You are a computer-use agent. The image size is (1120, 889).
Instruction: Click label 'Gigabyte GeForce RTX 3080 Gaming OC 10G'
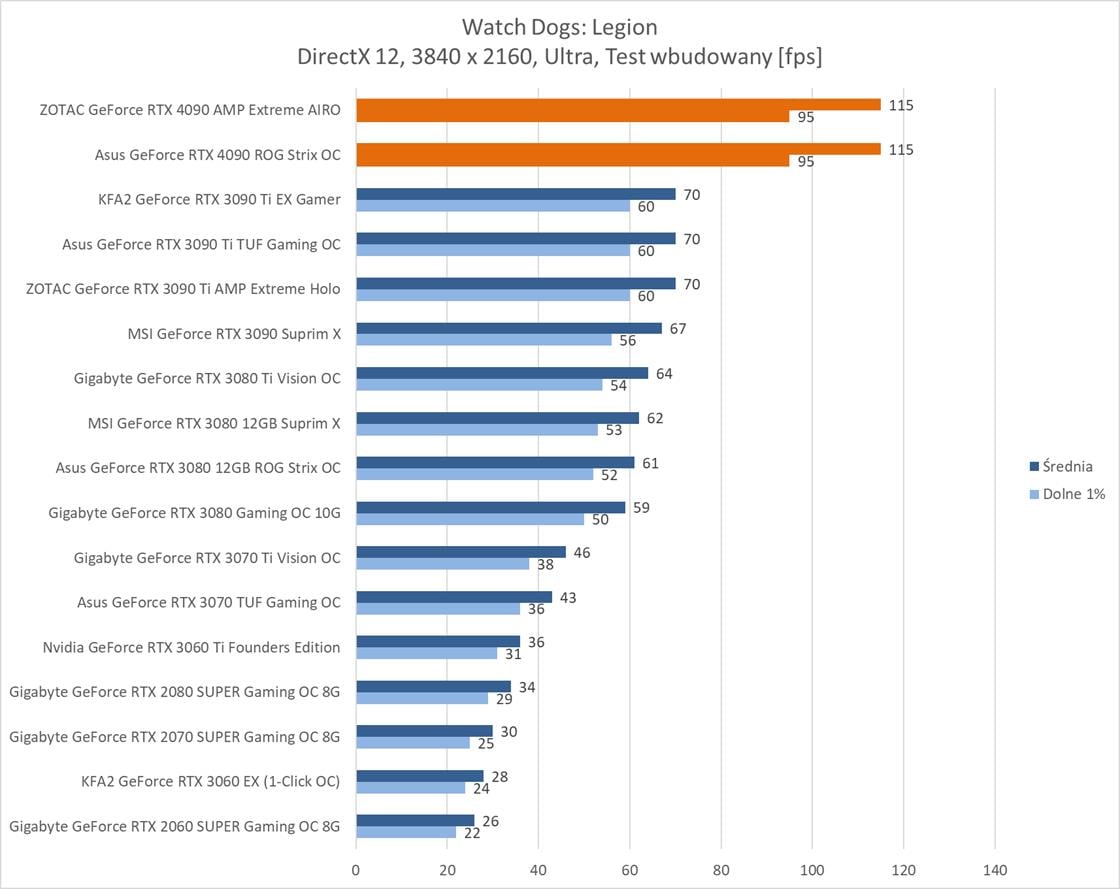coord(194,513)
